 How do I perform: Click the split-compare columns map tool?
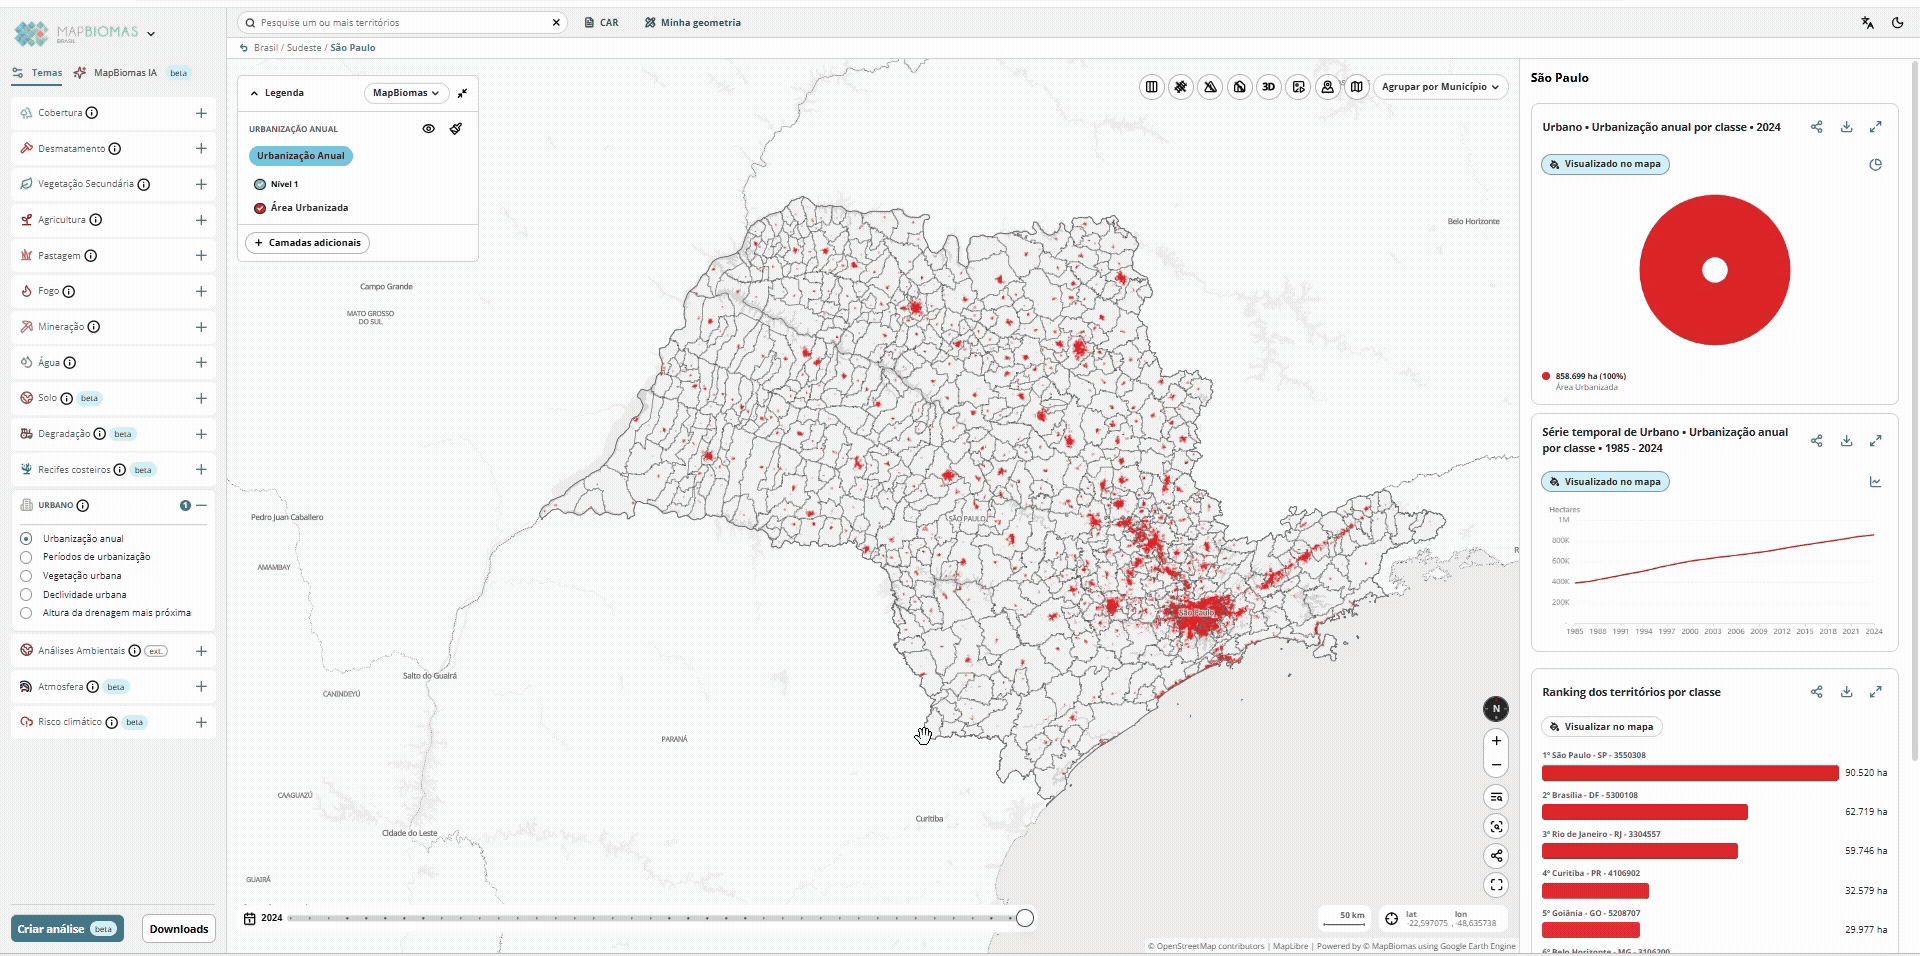[x=1152, y=87]
